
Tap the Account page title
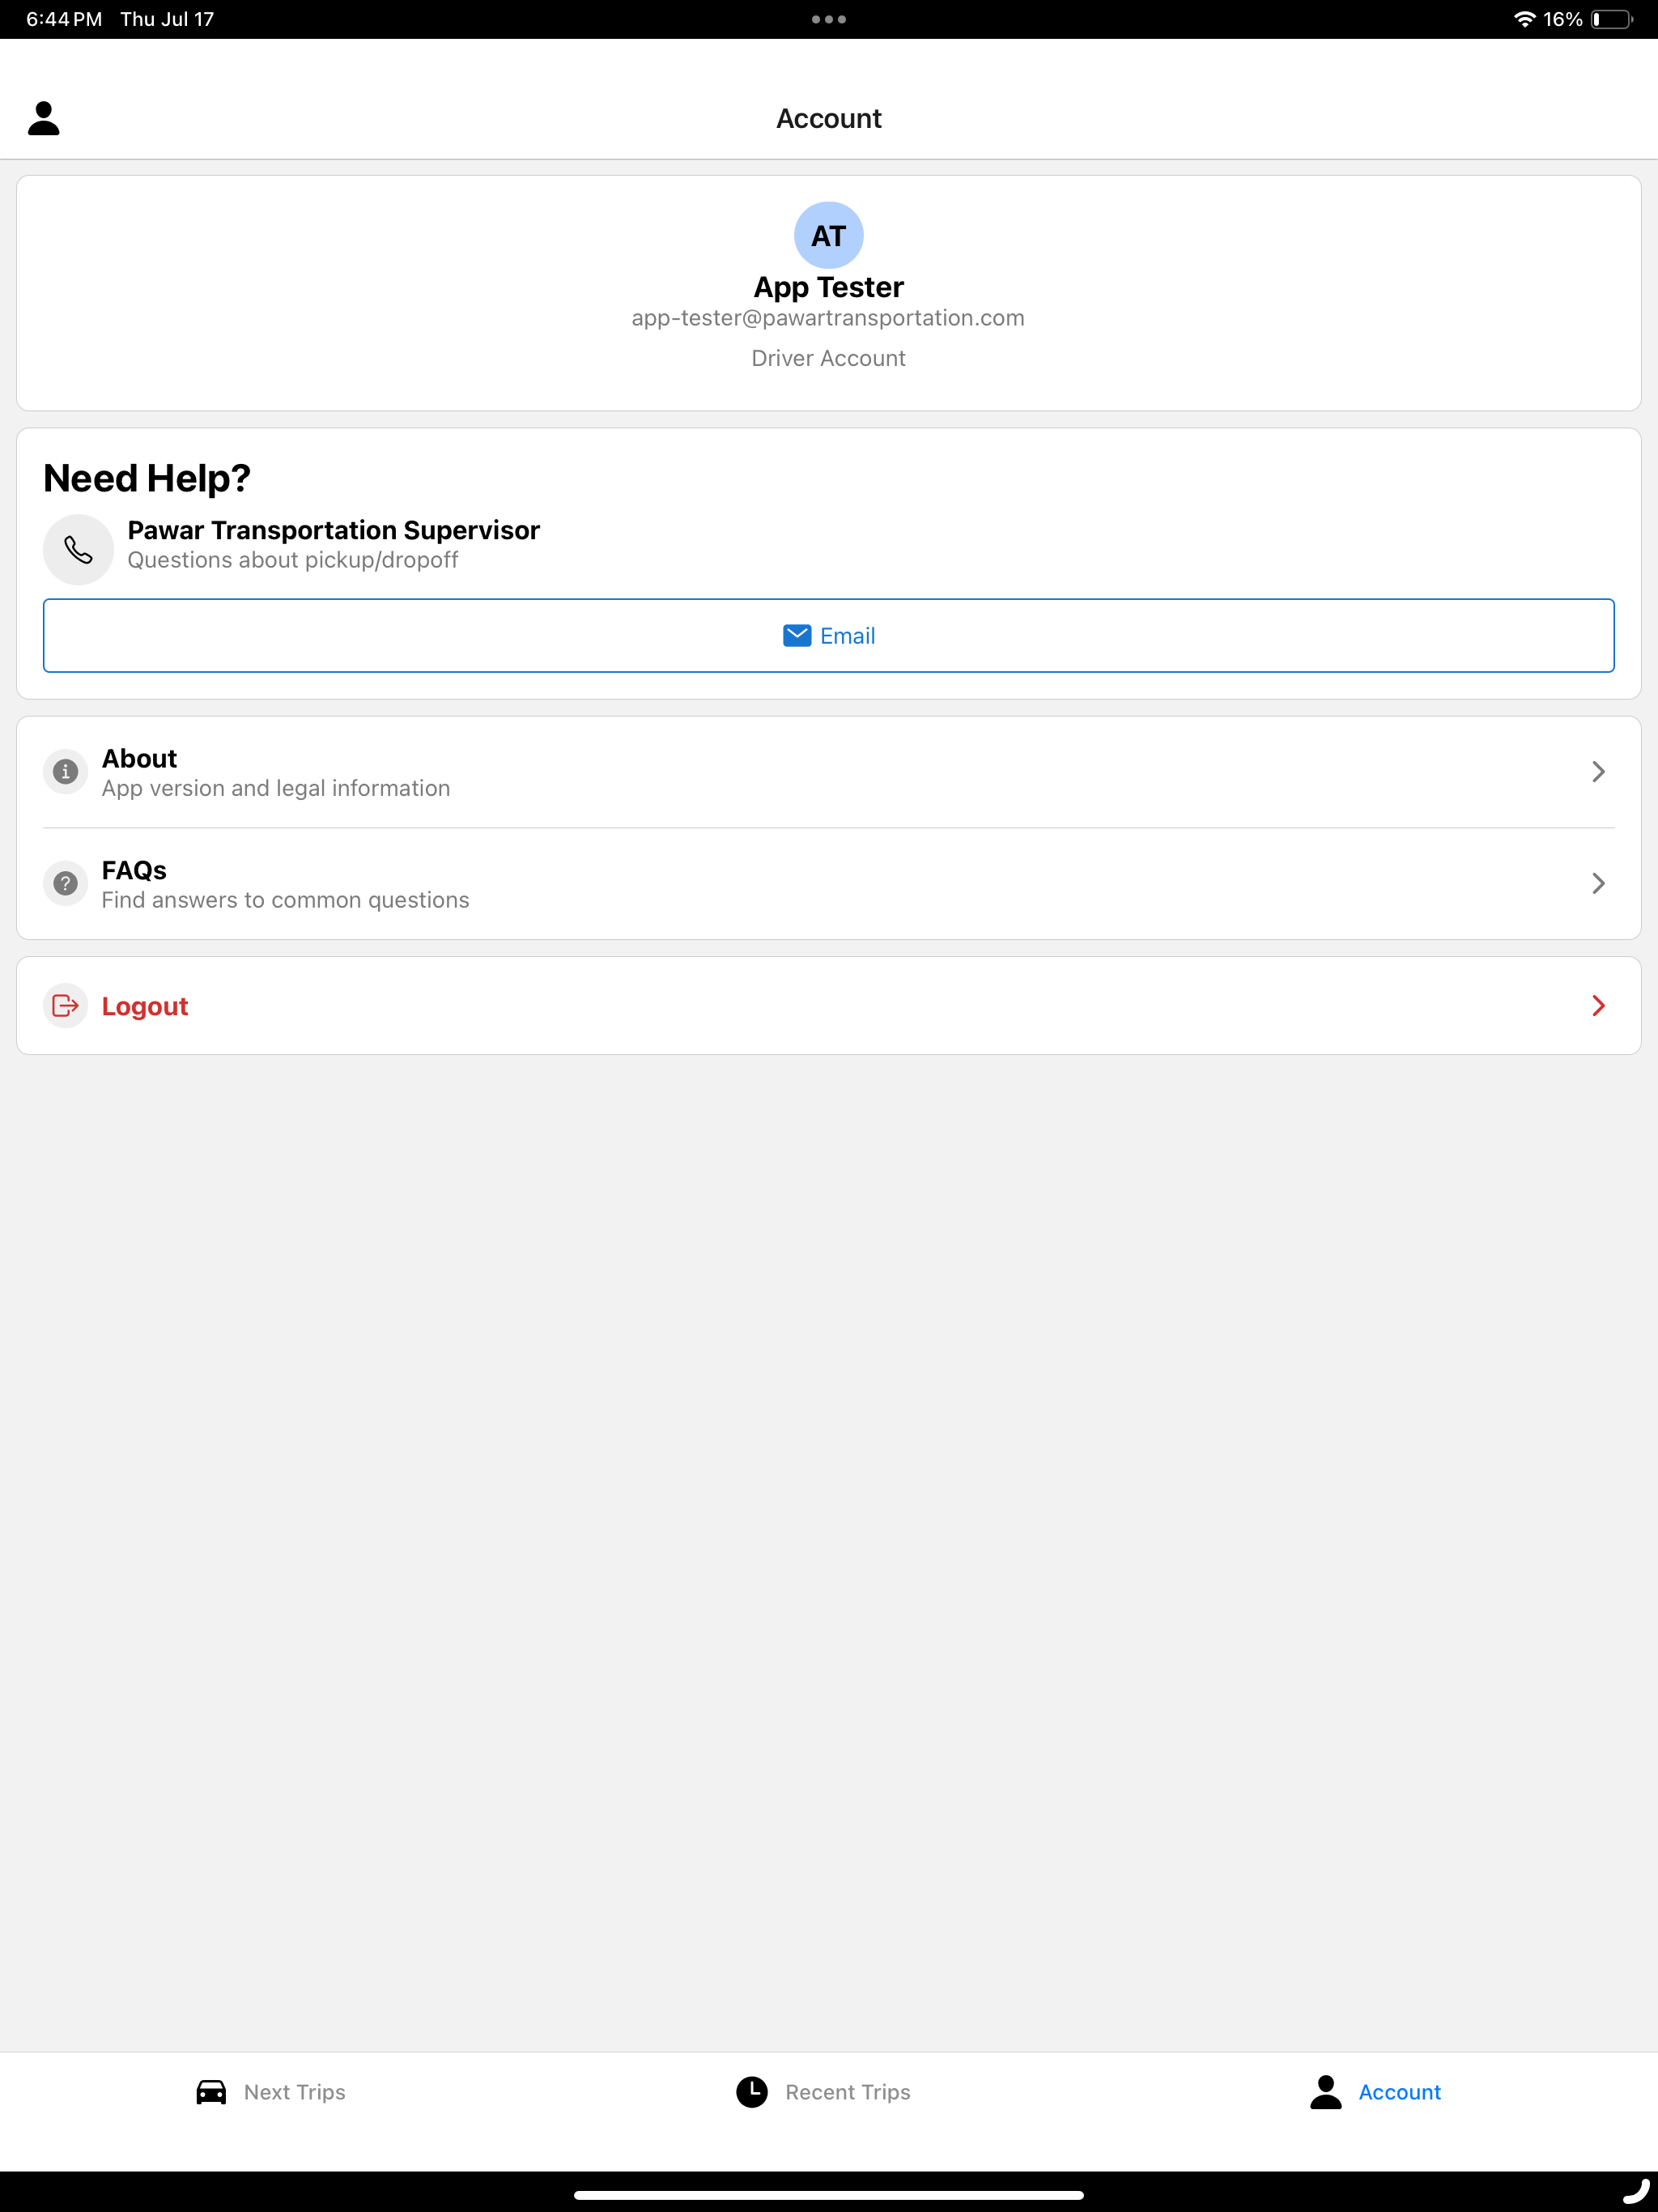829,118
